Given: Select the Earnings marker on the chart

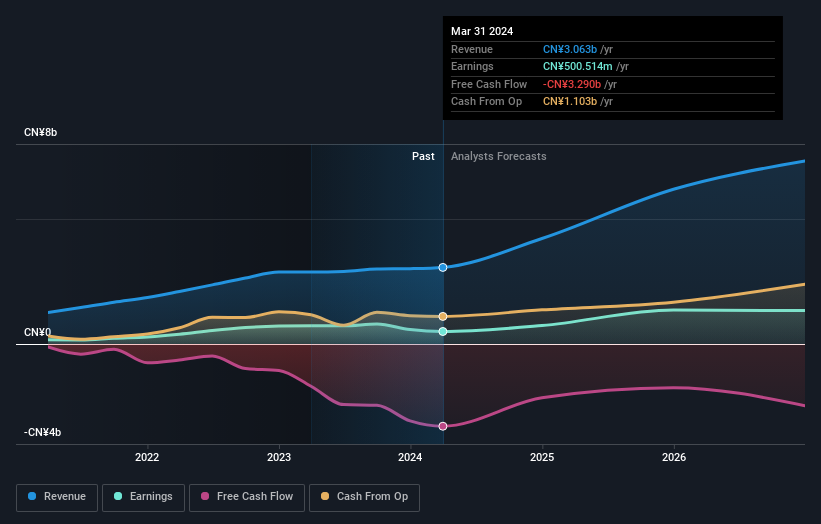Looking at the screenshot, I should (443, 331).
